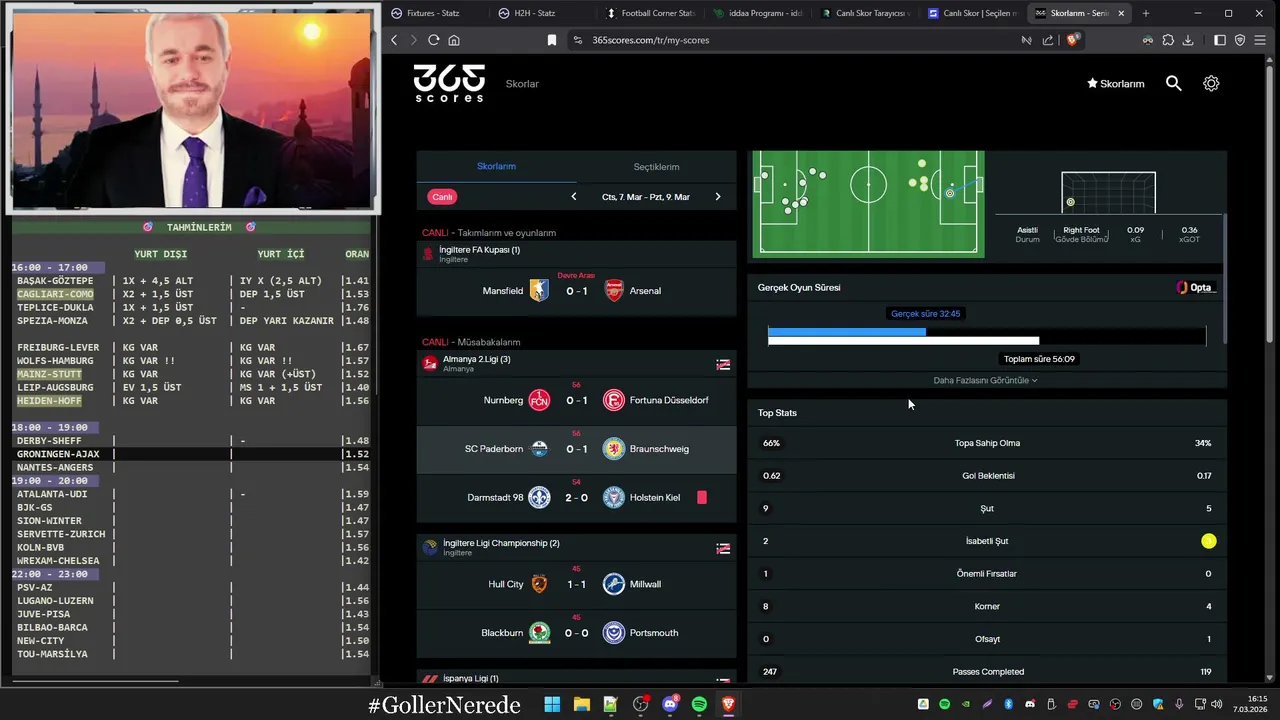Go to previous date range arrow
The width and height of the screenshot is (1280, 720).
[574, 197]
